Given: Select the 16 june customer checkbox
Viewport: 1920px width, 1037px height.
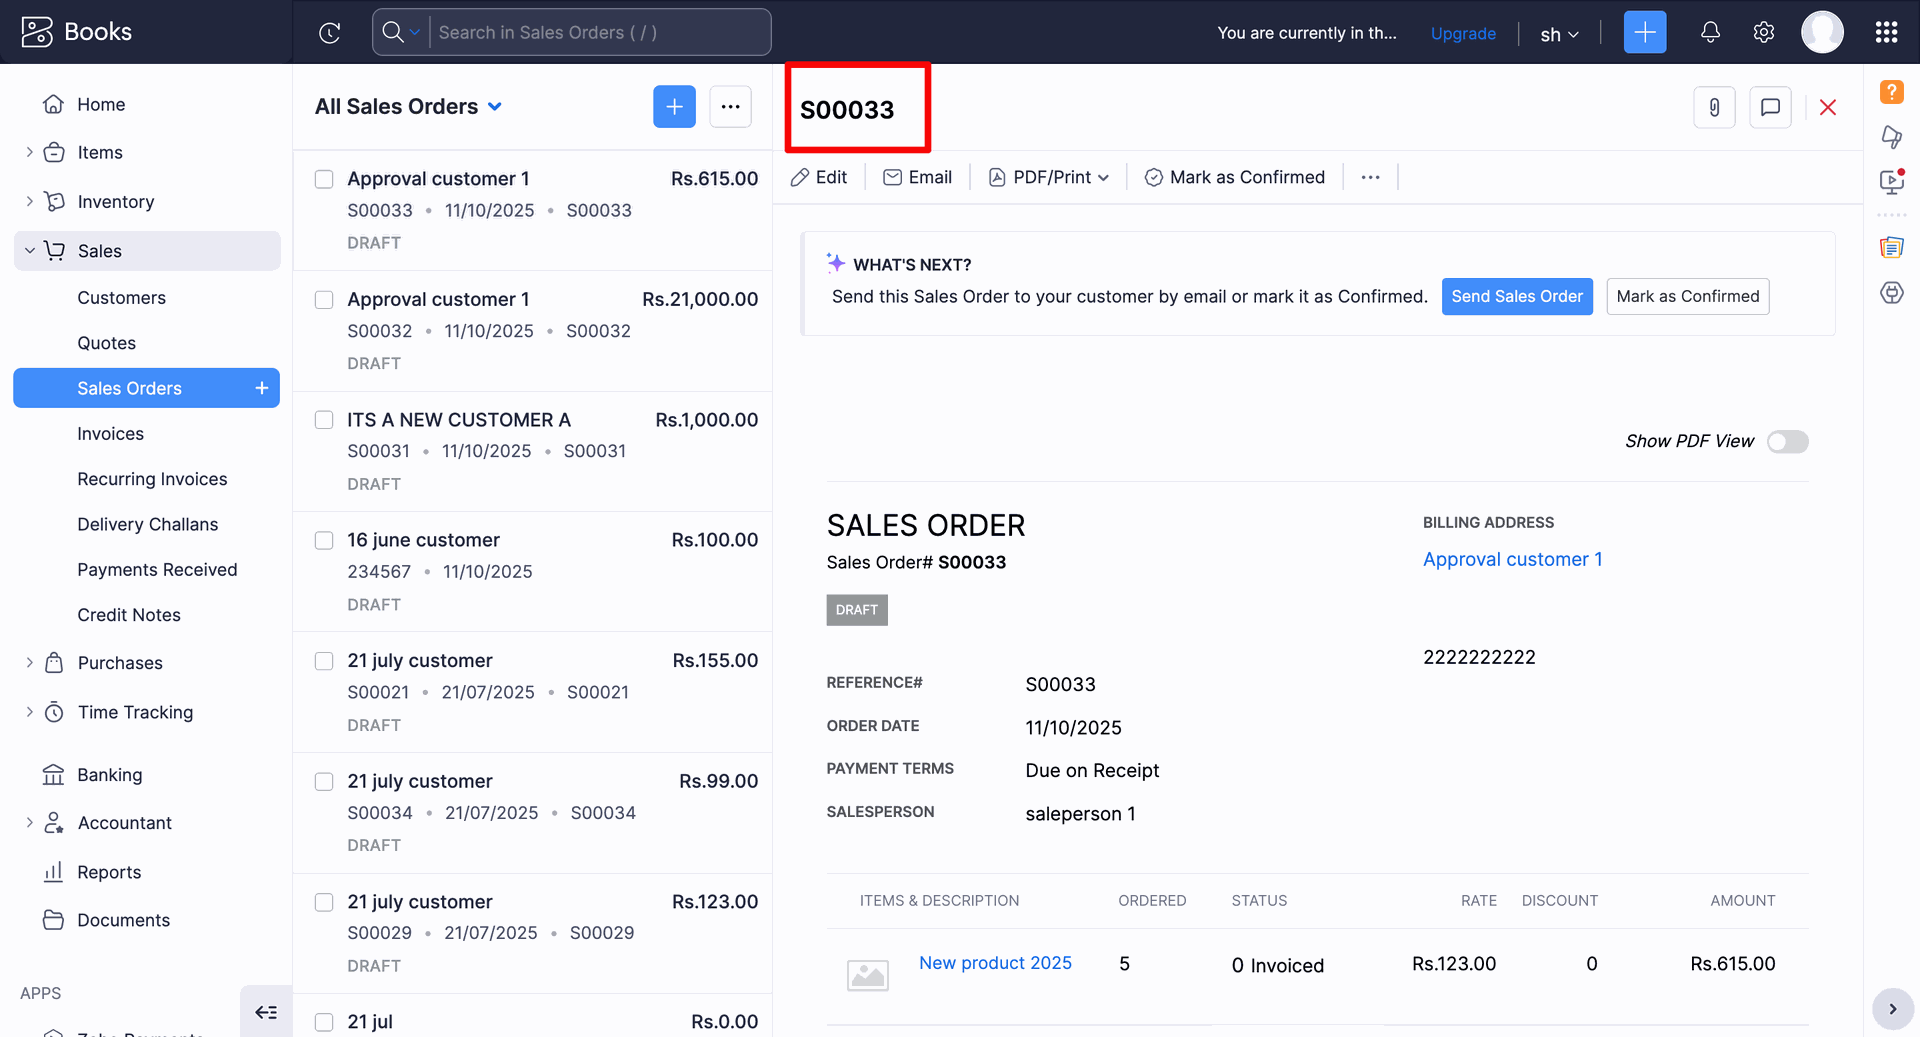Looking at the screenshot, I should tap(324, 540).
